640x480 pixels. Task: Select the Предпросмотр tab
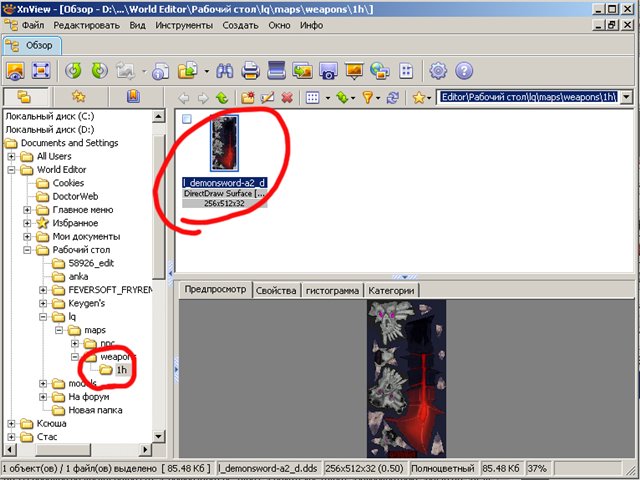point(215,289)
